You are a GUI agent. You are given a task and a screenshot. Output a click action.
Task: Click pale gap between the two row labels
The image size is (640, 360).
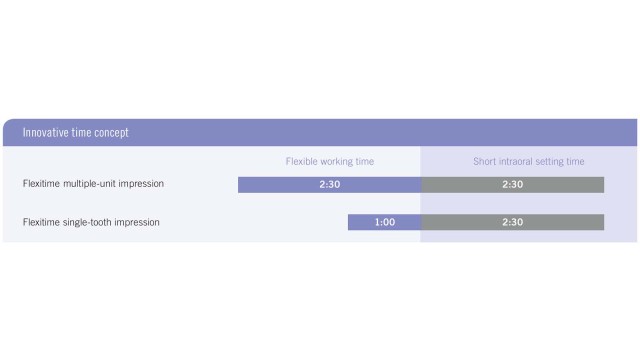(93, 203)
